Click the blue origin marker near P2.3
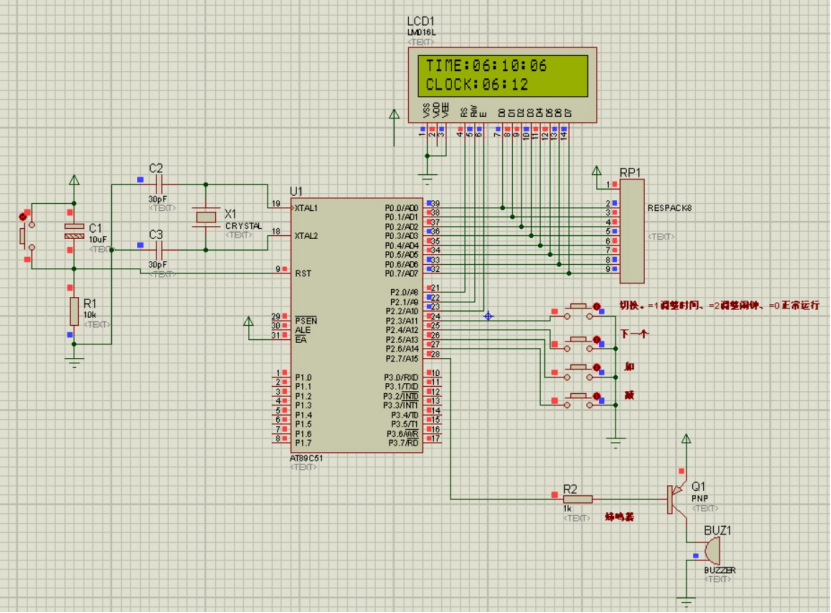 (x=488, y=316)
